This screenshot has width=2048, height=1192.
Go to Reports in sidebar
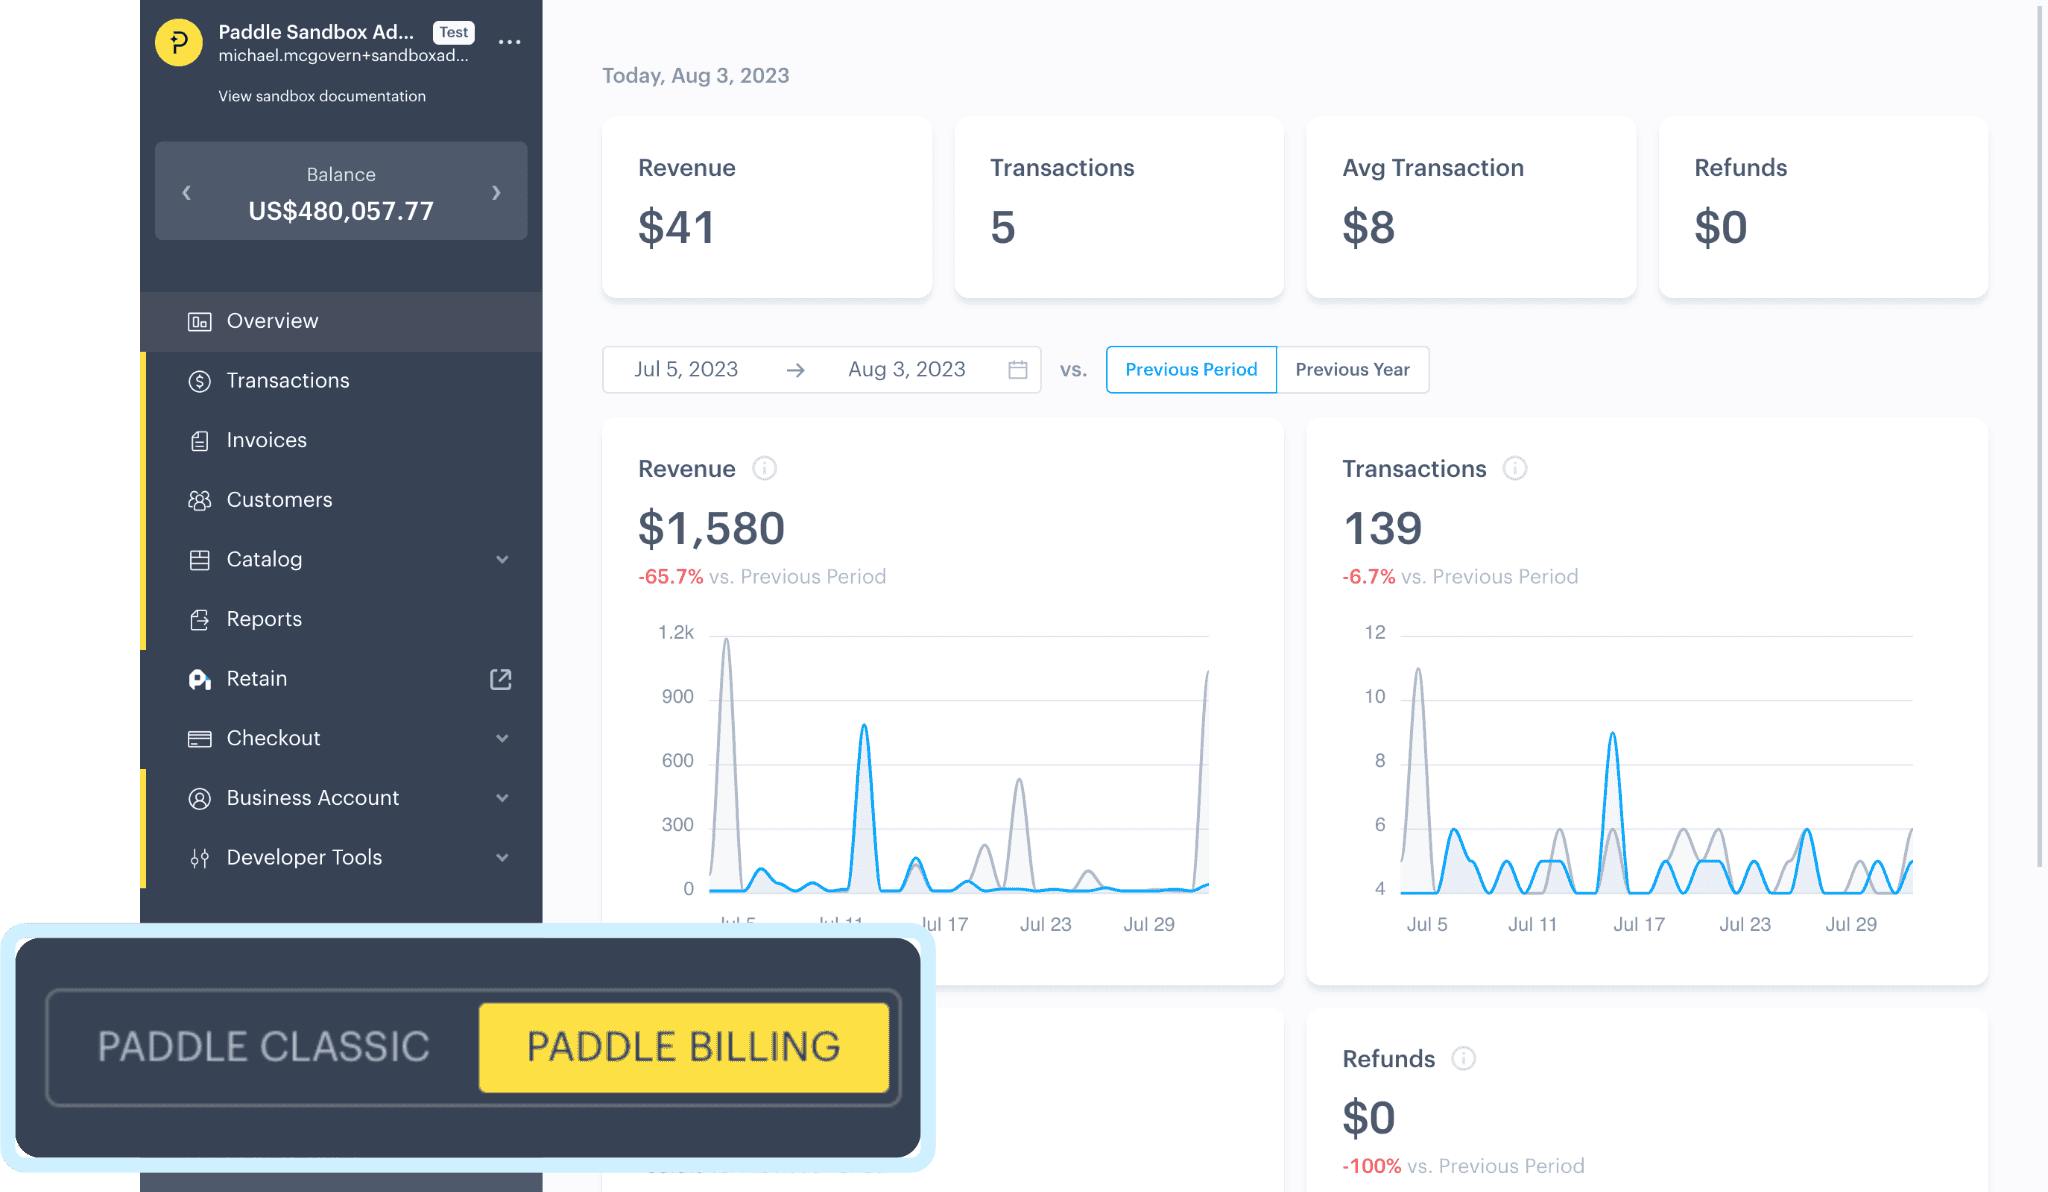click(x=264, y=619)
